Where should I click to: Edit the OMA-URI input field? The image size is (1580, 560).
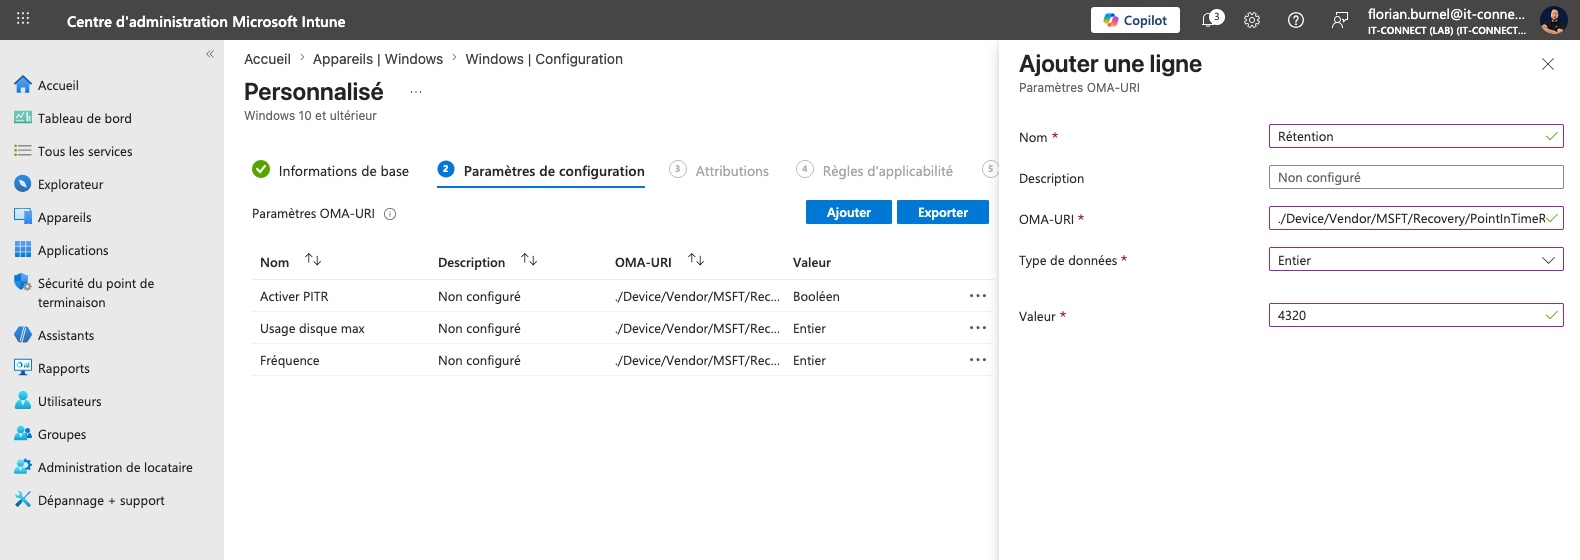(x=1415, y=218)
